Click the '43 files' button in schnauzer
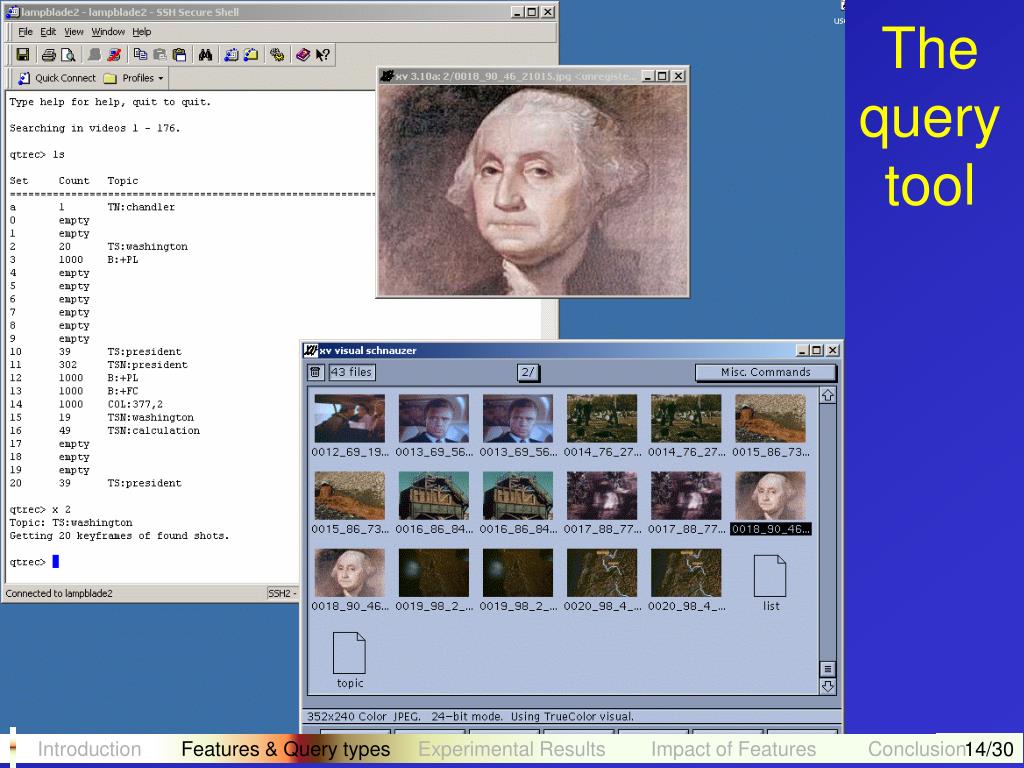 point(351,372)
